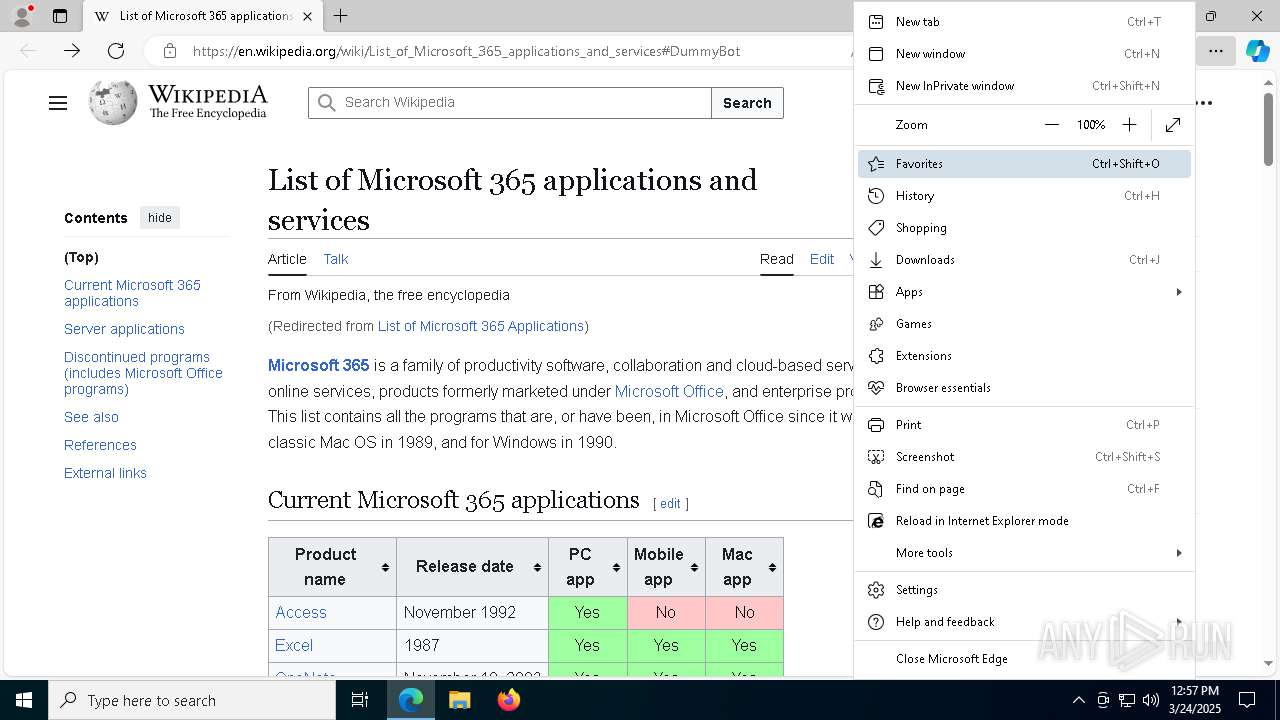Click the site lock info icon
Screen dimensions: 1280x720
pyautogui.click(x=170, y=51)
